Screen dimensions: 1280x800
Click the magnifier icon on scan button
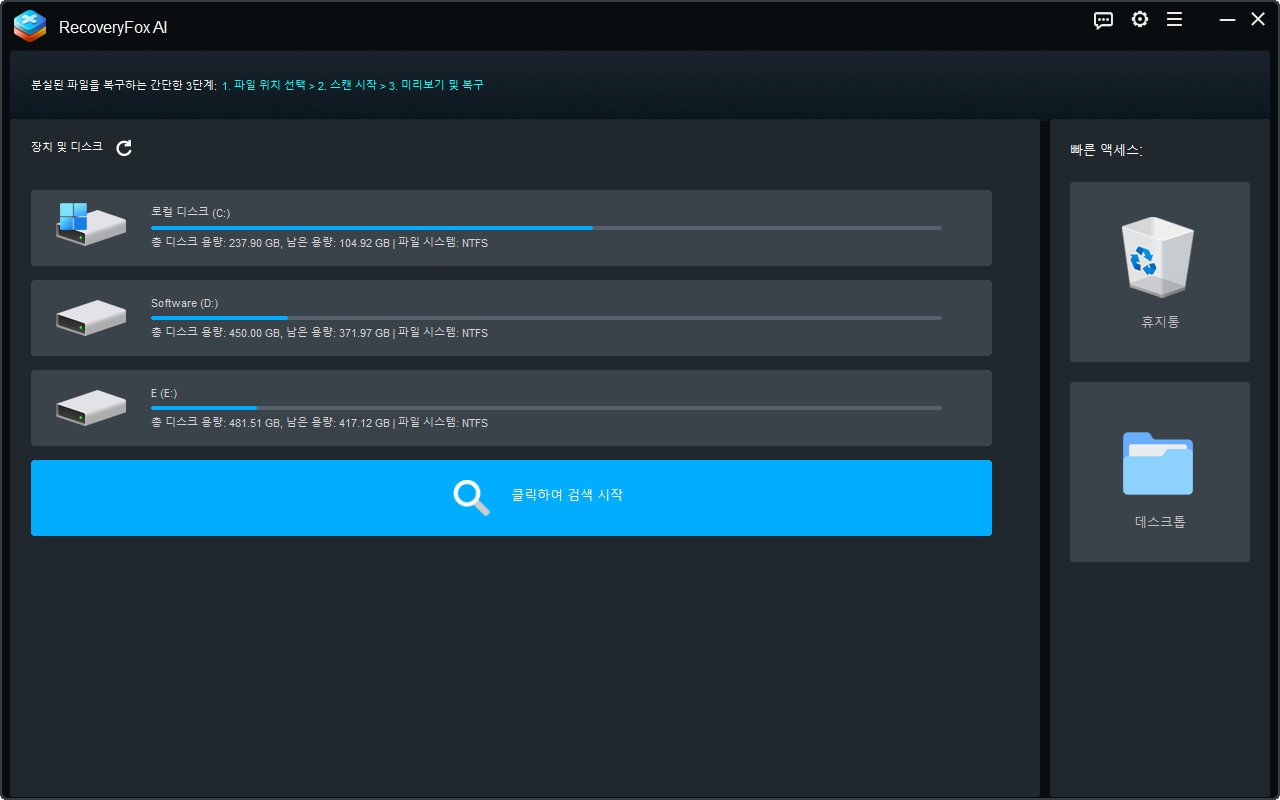point(471,497)
